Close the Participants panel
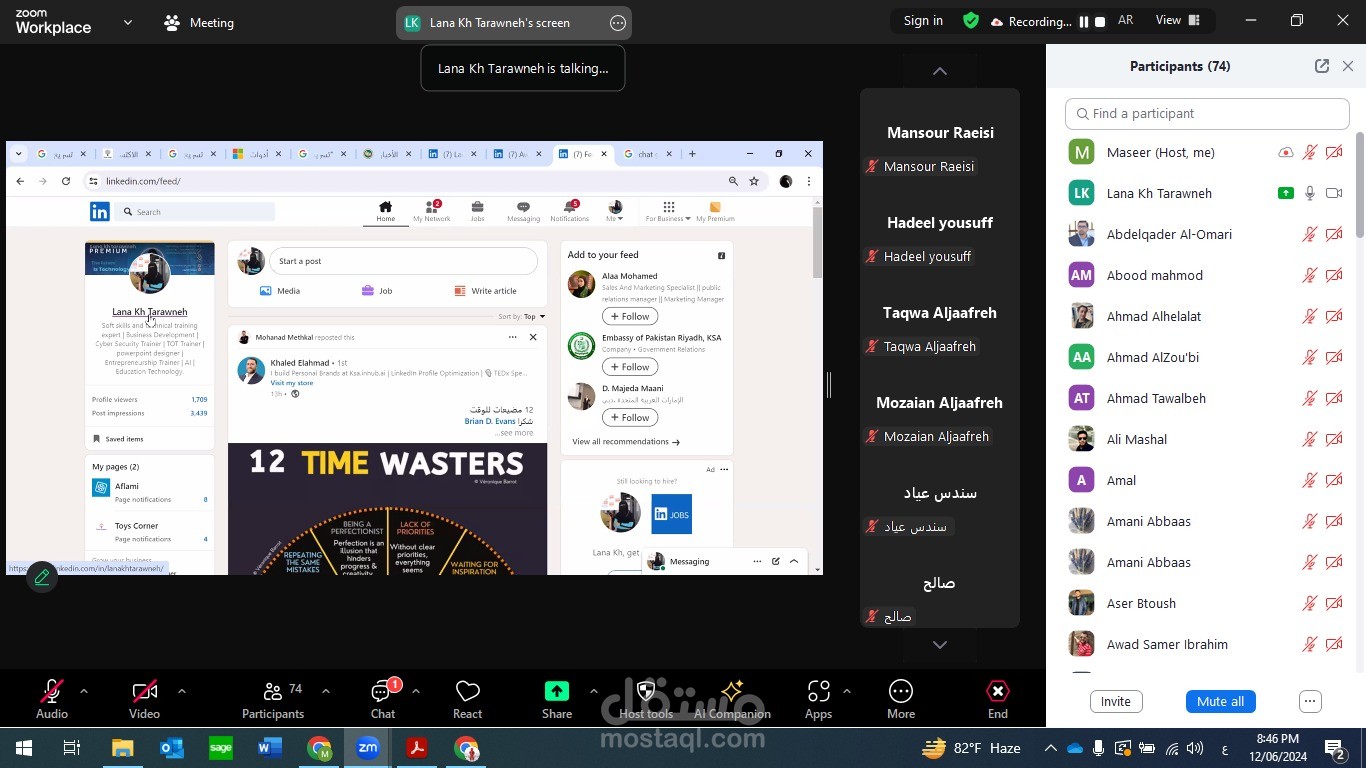 [1348, 66]
